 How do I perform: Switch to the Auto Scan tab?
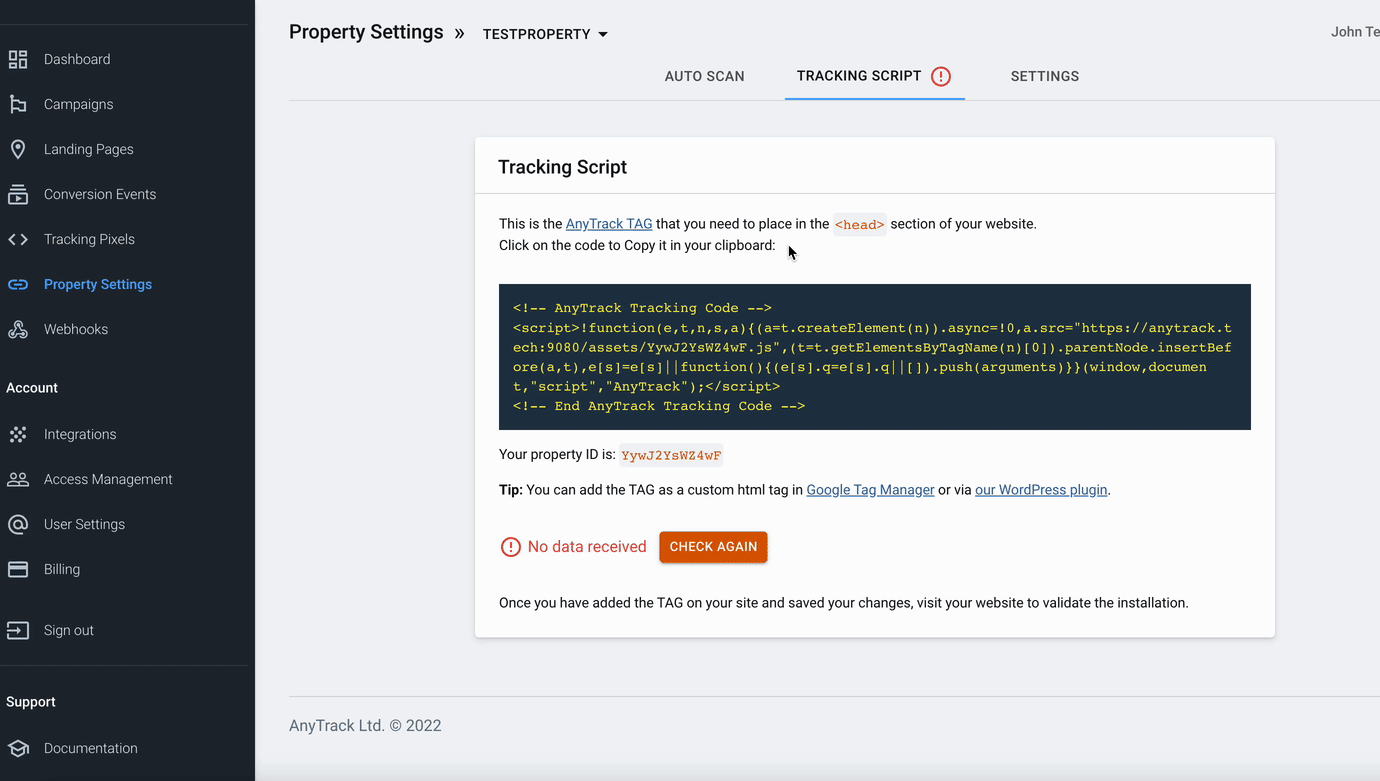pyautogui.click(x=705, y=76)
